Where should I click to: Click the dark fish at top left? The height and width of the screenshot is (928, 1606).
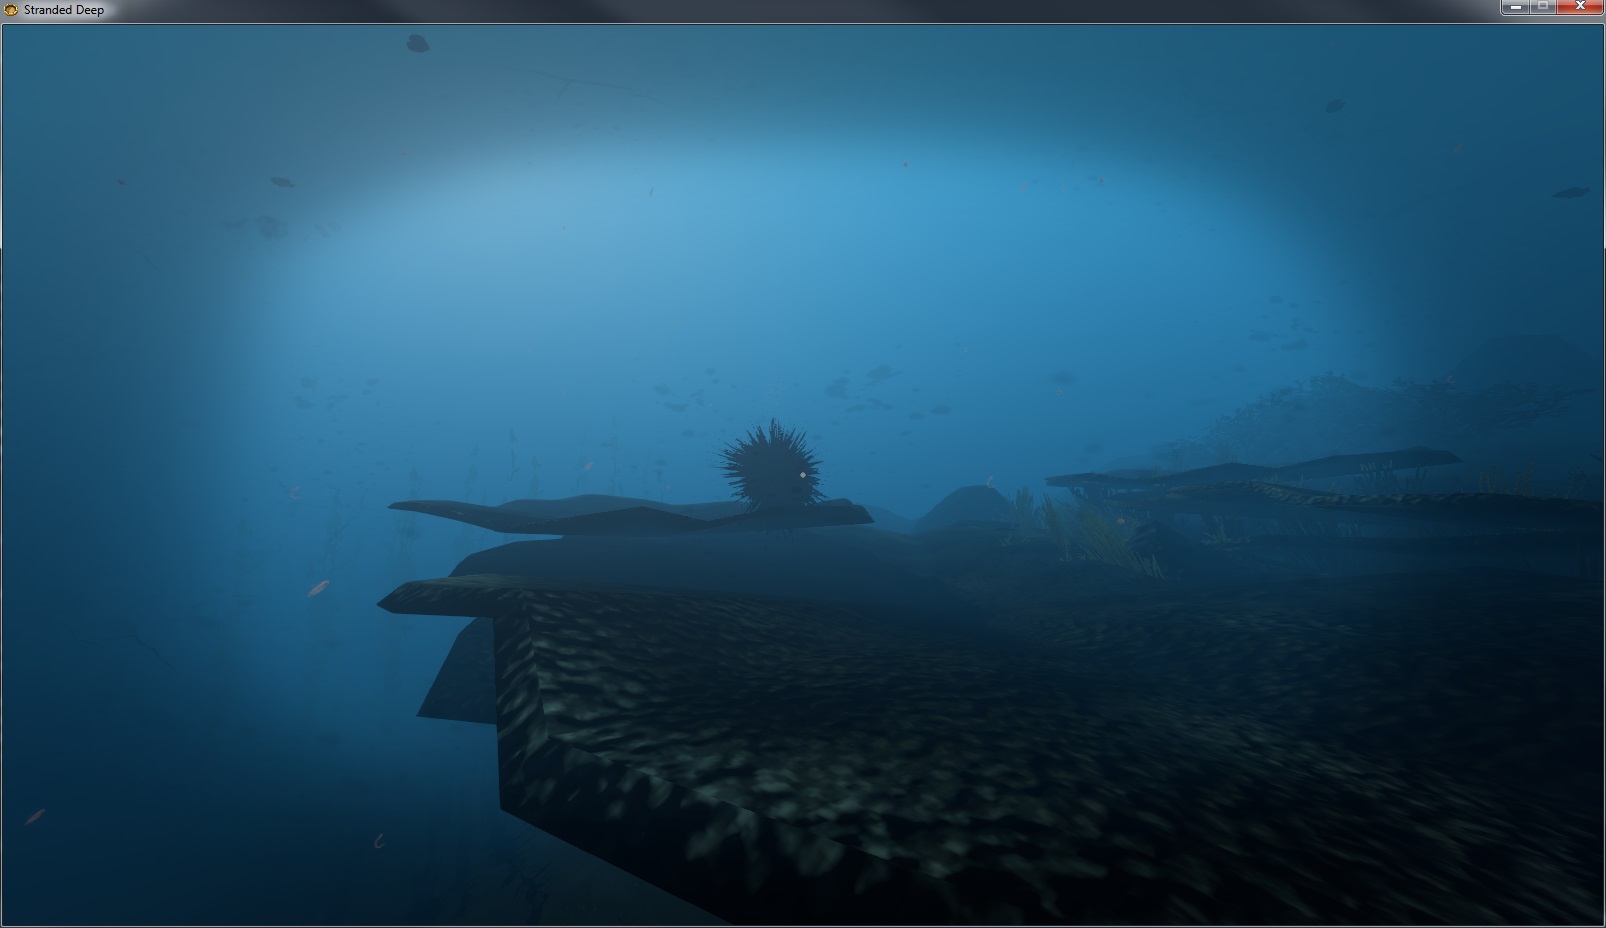pos(418,43)
